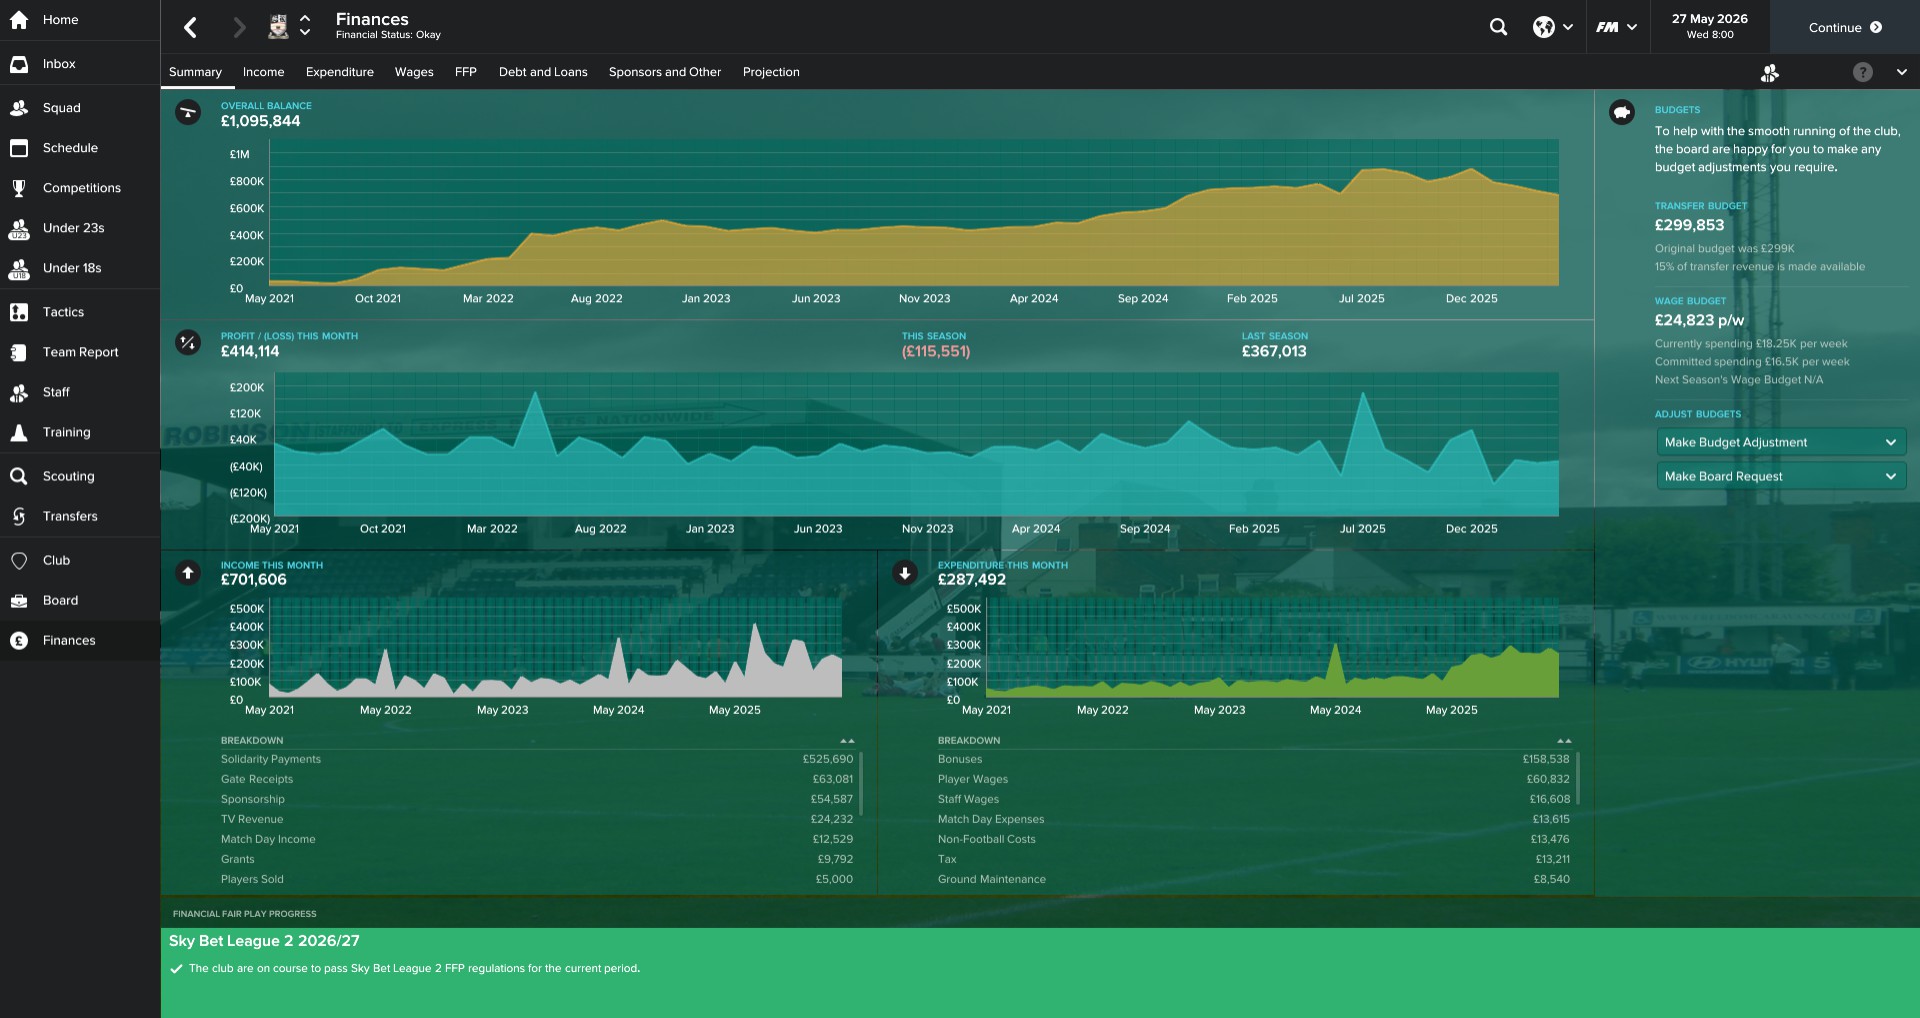Image resolution: width=1920 pixels, height=1018 pixels.
Task: Click the Overall Balance gauge icon
Action: (188, 112)
